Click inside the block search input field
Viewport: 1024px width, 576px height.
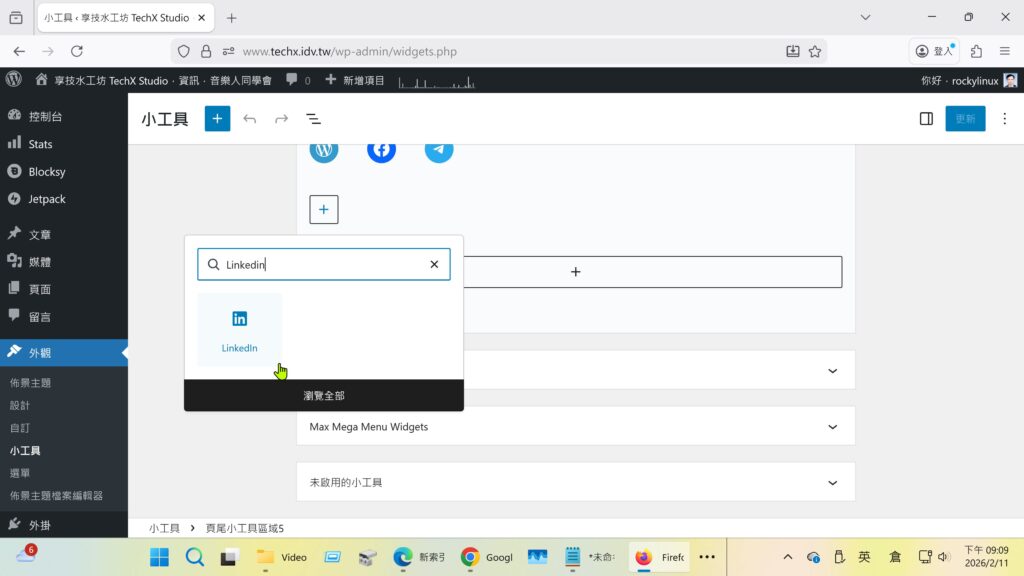[x=320, y=265]
